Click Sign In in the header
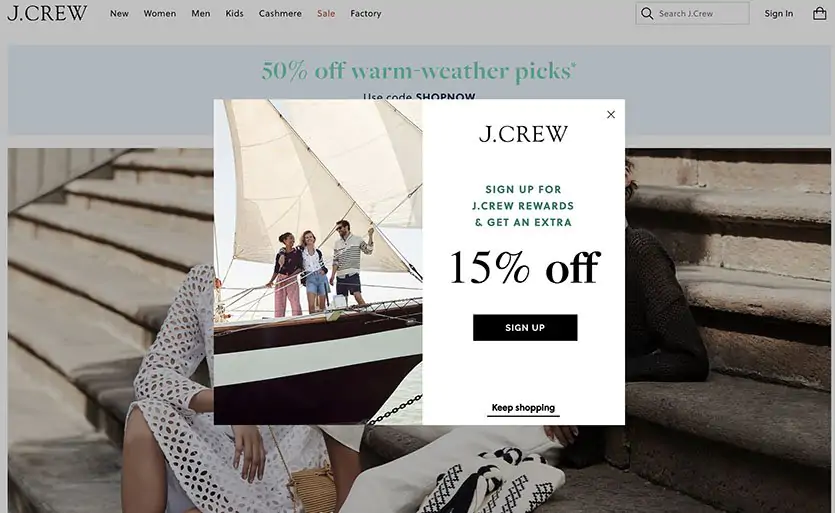Image resolution: width=835 pixels, height=513 pixels. (x=779, y=13)
